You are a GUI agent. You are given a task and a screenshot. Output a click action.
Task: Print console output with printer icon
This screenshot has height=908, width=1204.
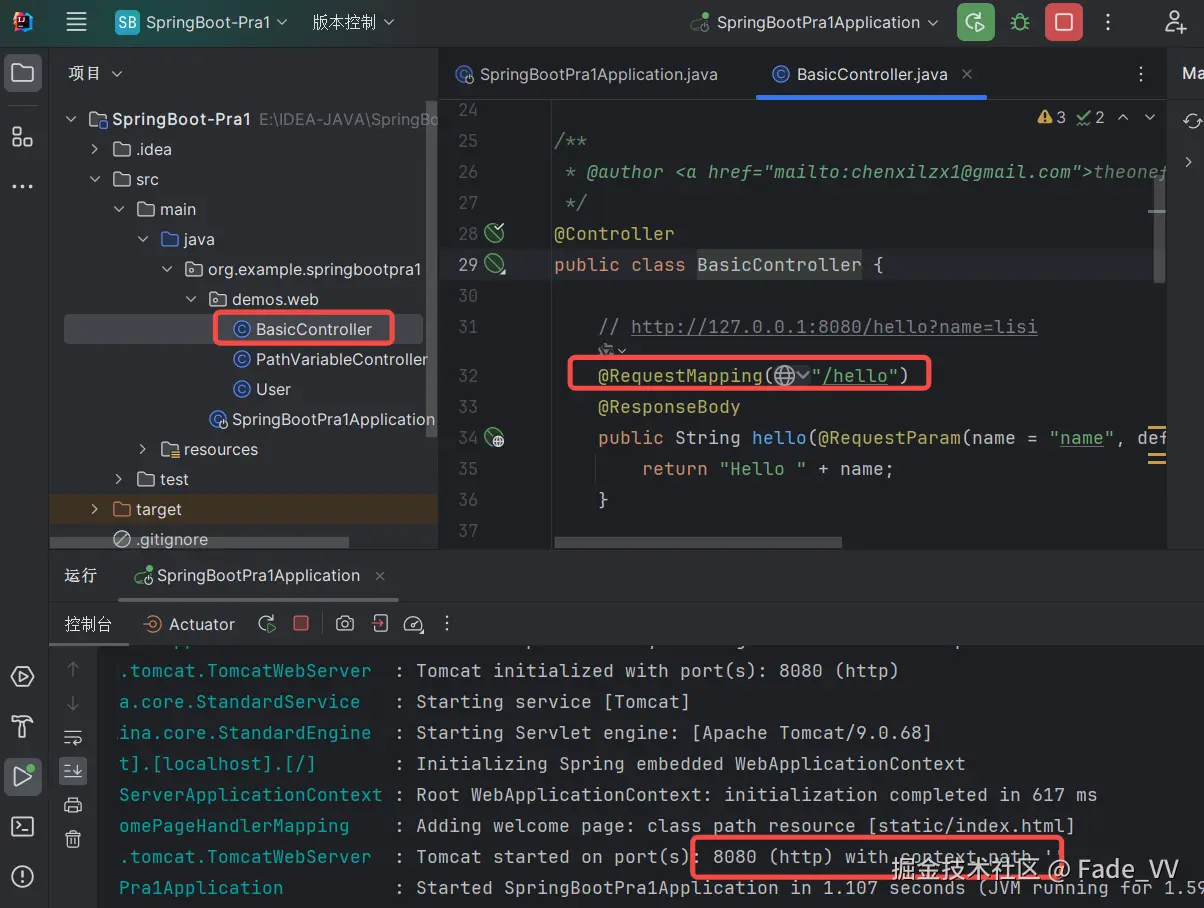tap(73, 805)
